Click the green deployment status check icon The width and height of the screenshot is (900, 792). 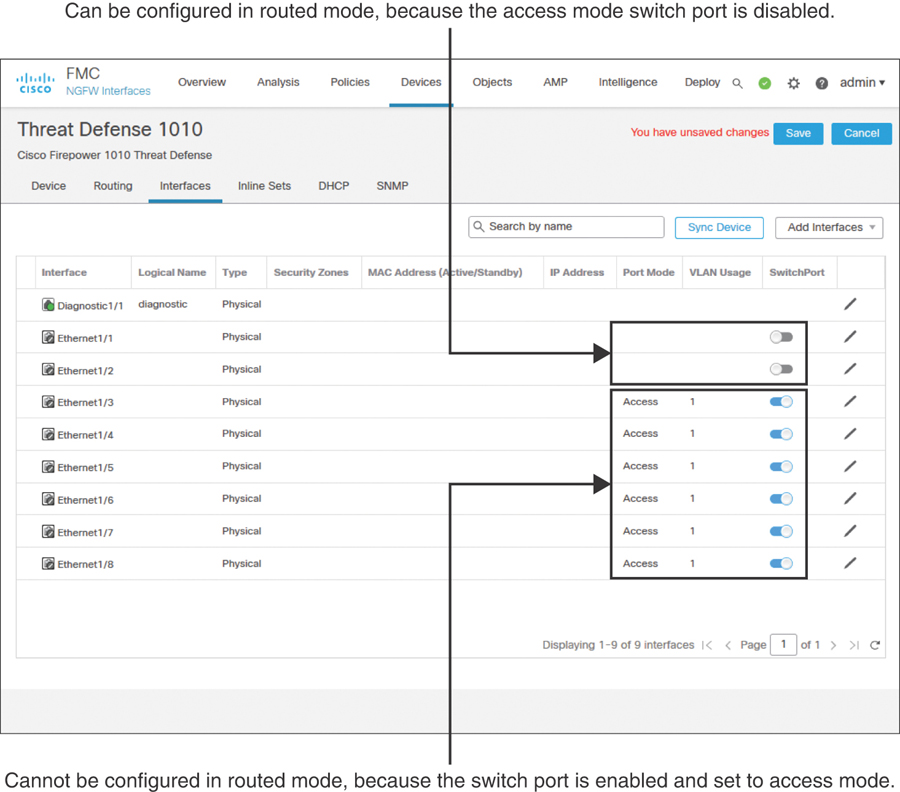765,84
